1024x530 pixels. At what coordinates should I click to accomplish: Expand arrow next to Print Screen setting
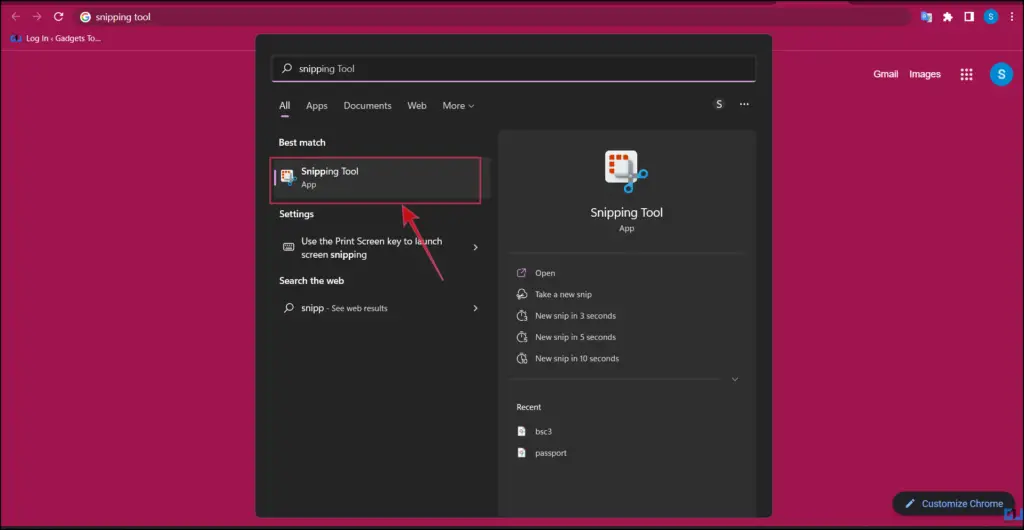[475, 247]
